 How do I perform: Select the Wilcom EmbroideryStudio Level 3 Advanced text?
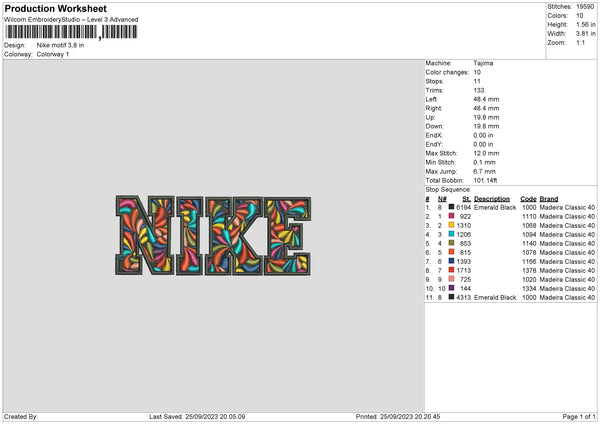point(71,20)
